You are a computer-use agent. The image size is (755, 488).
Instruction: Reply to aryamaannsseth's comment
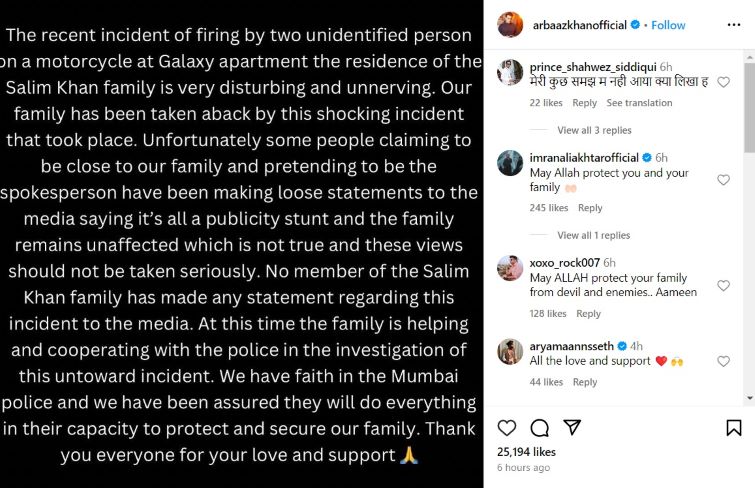pos(585,382)
